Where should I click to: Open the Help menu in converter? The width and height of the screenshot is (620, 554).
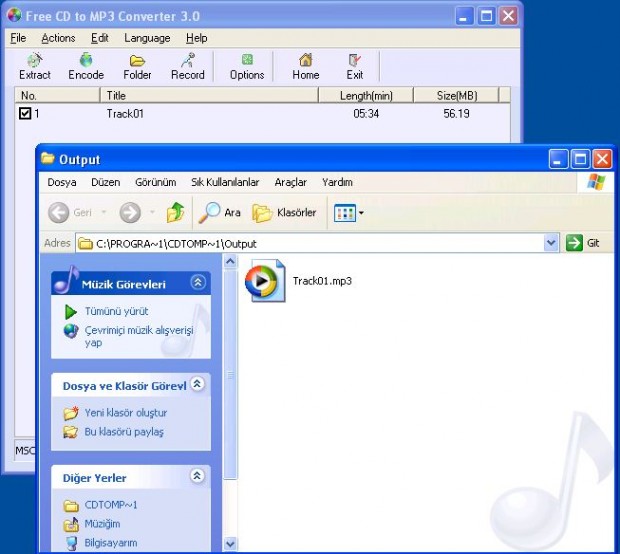click(x=197, y=38)
